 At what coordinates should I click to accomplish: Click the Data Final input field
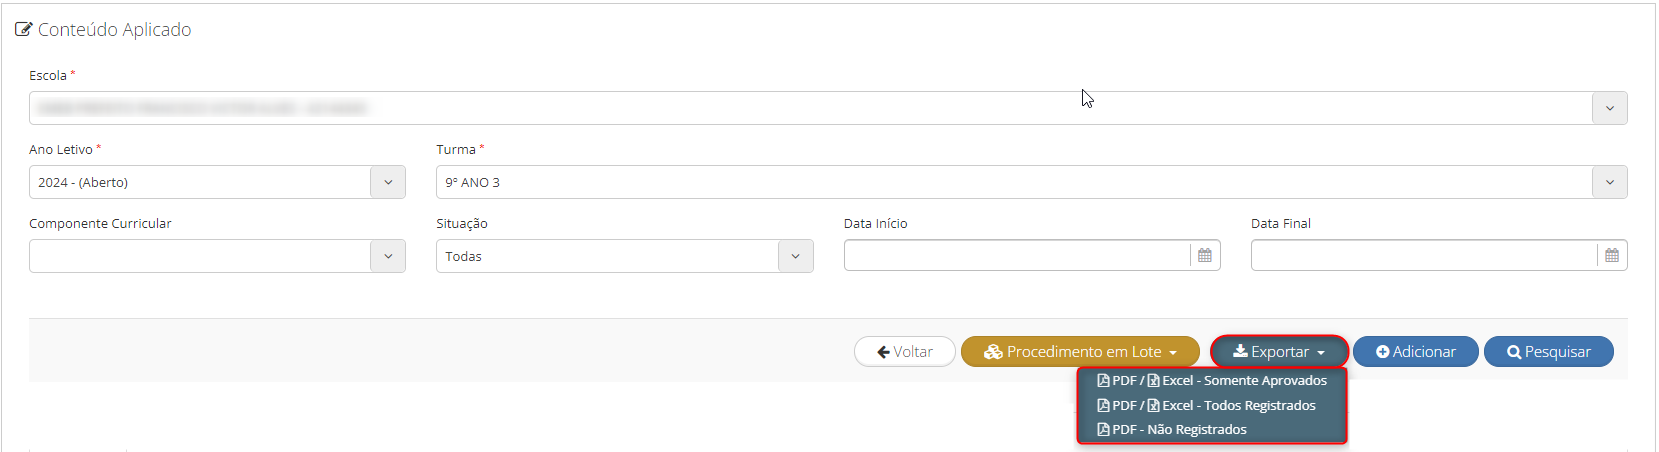[x=1424, y=256]
